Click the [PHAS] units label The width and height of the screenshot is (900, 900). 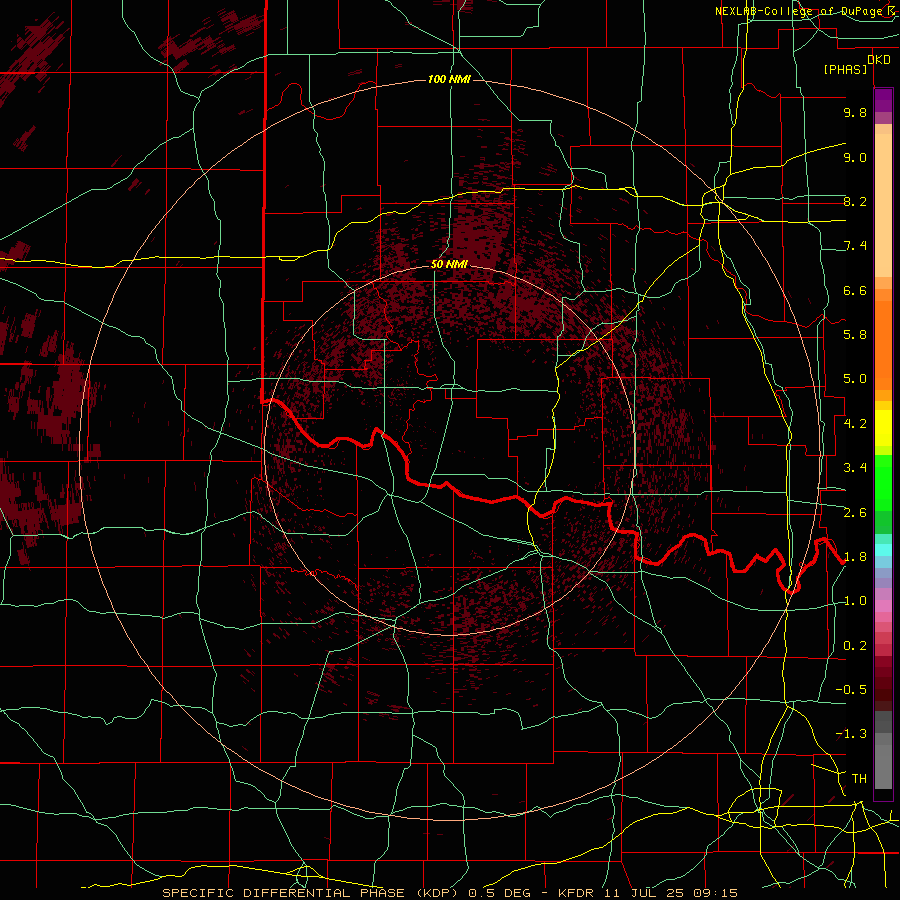point(845,70)
